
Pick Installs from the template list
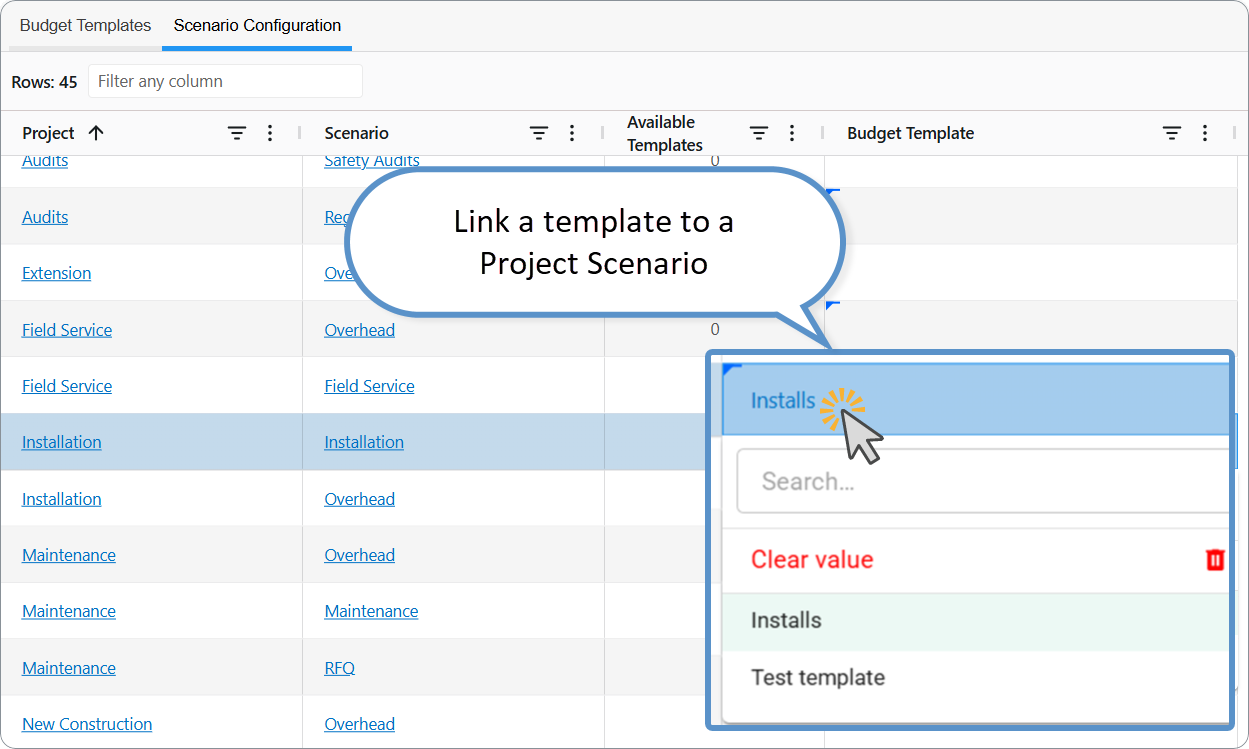(975, 621)
